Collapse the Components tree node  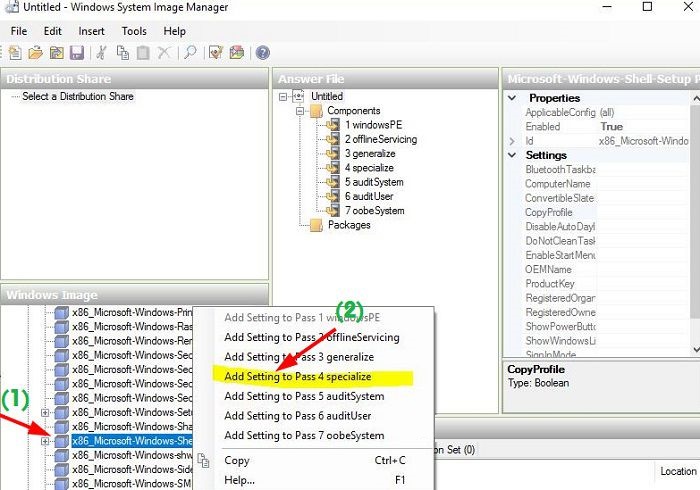tap(300, 111)
